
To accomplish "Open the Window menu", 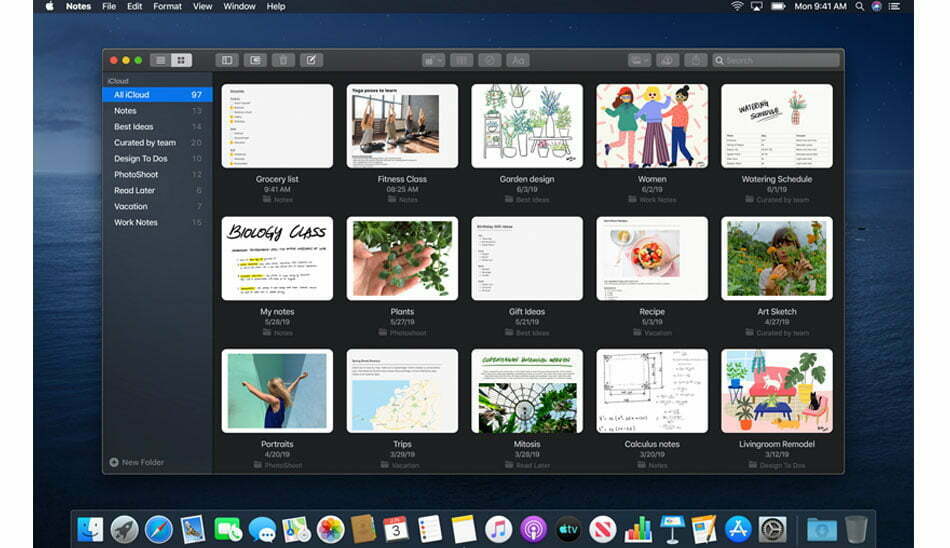I will click(x=239, y=6).
